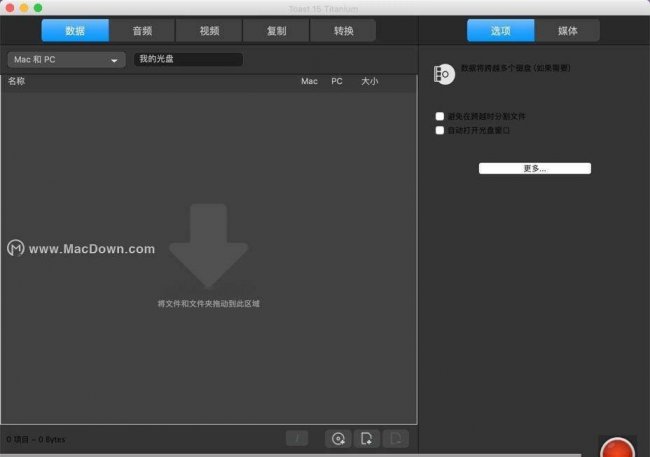The height and width of the screenshot is (457, 650).
Task: Go to the 转换 (Convert) tab
Action: coord(343,30)
